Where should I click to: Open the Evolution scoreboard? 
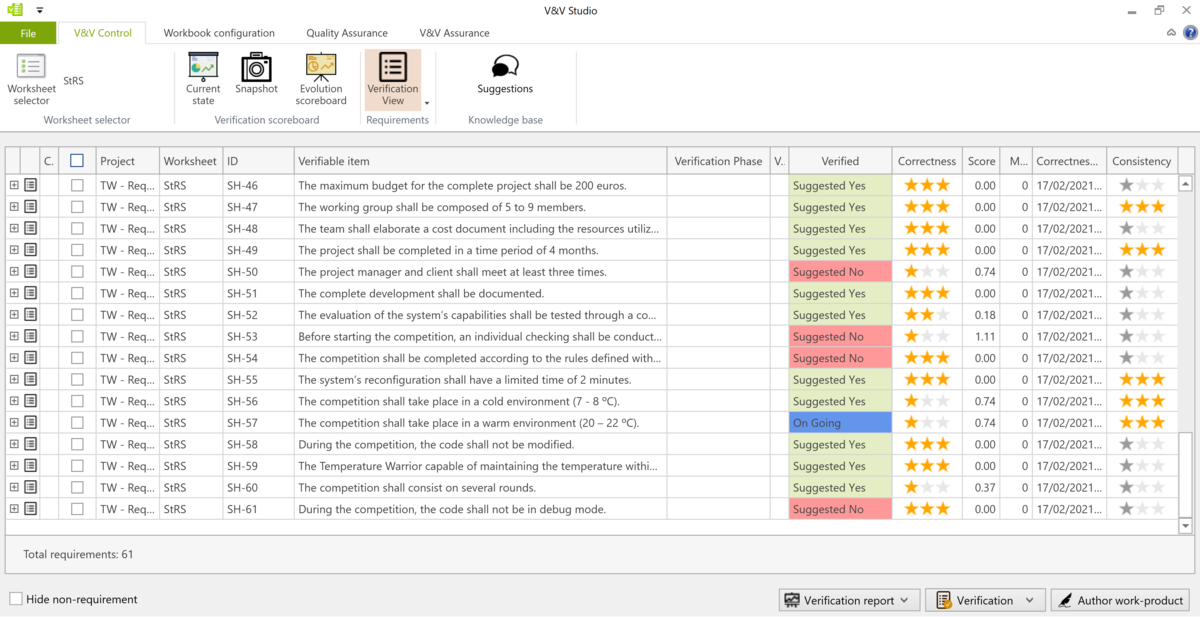321,79
